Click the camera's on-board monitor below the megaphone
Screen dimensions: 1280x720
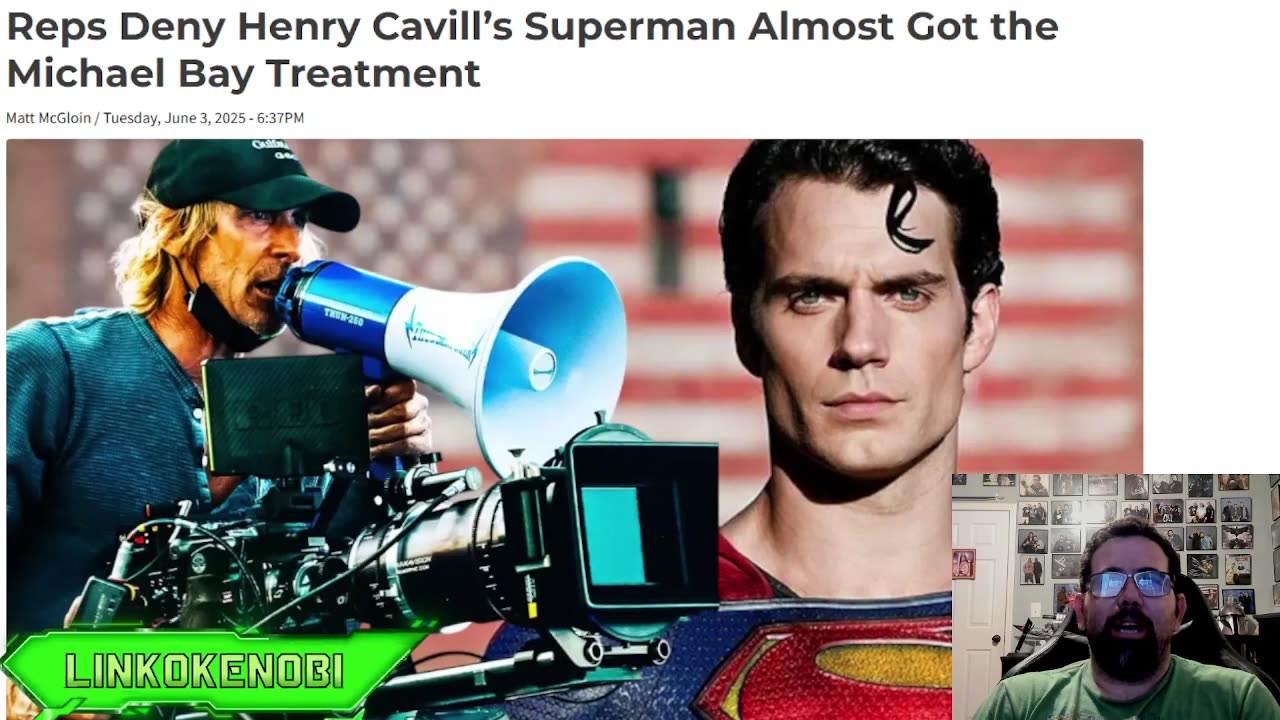click(x=283, y=415)
